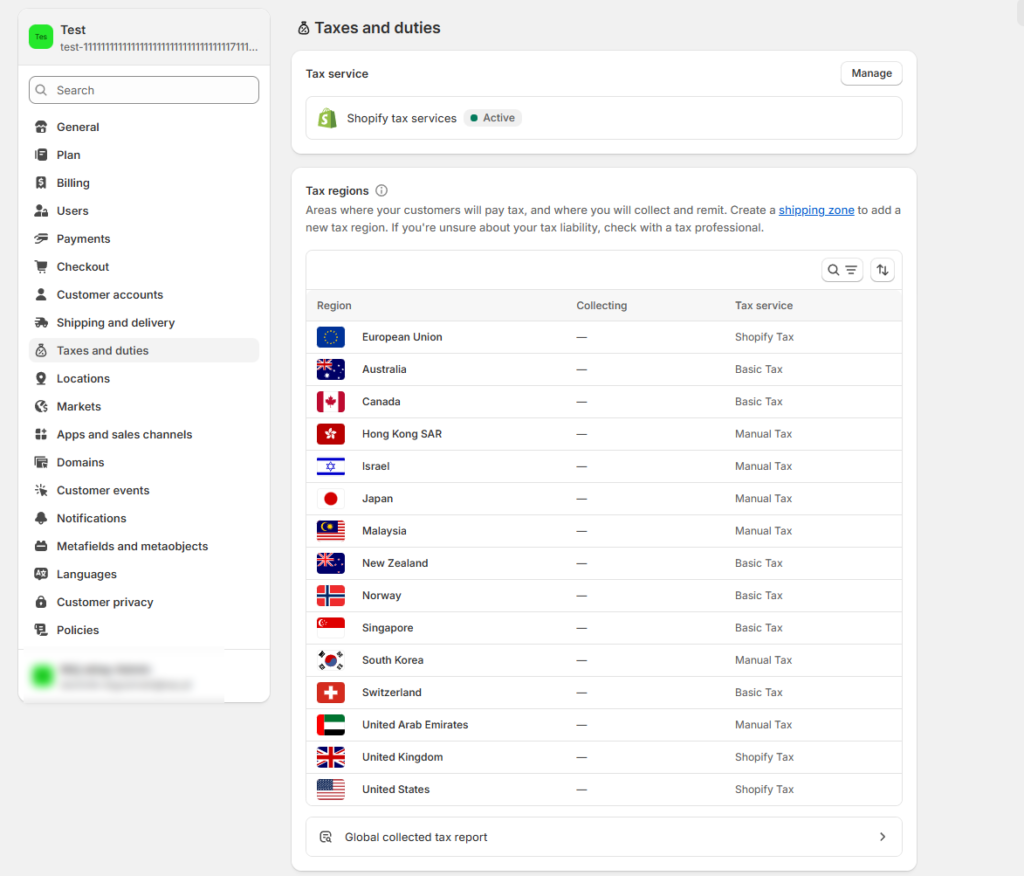
Task: Click the Shopify tax services bag icon
Action: tap(327, 118)
